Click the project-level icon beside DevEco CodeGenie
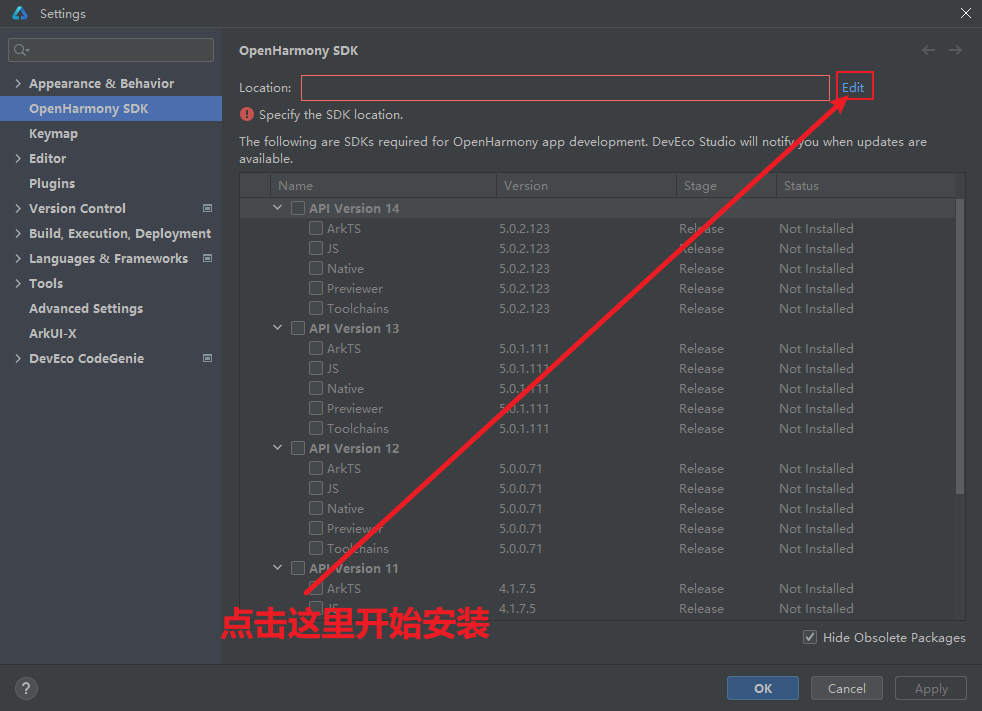The height and width of the screenshot is (711, 982). [207, 358]
